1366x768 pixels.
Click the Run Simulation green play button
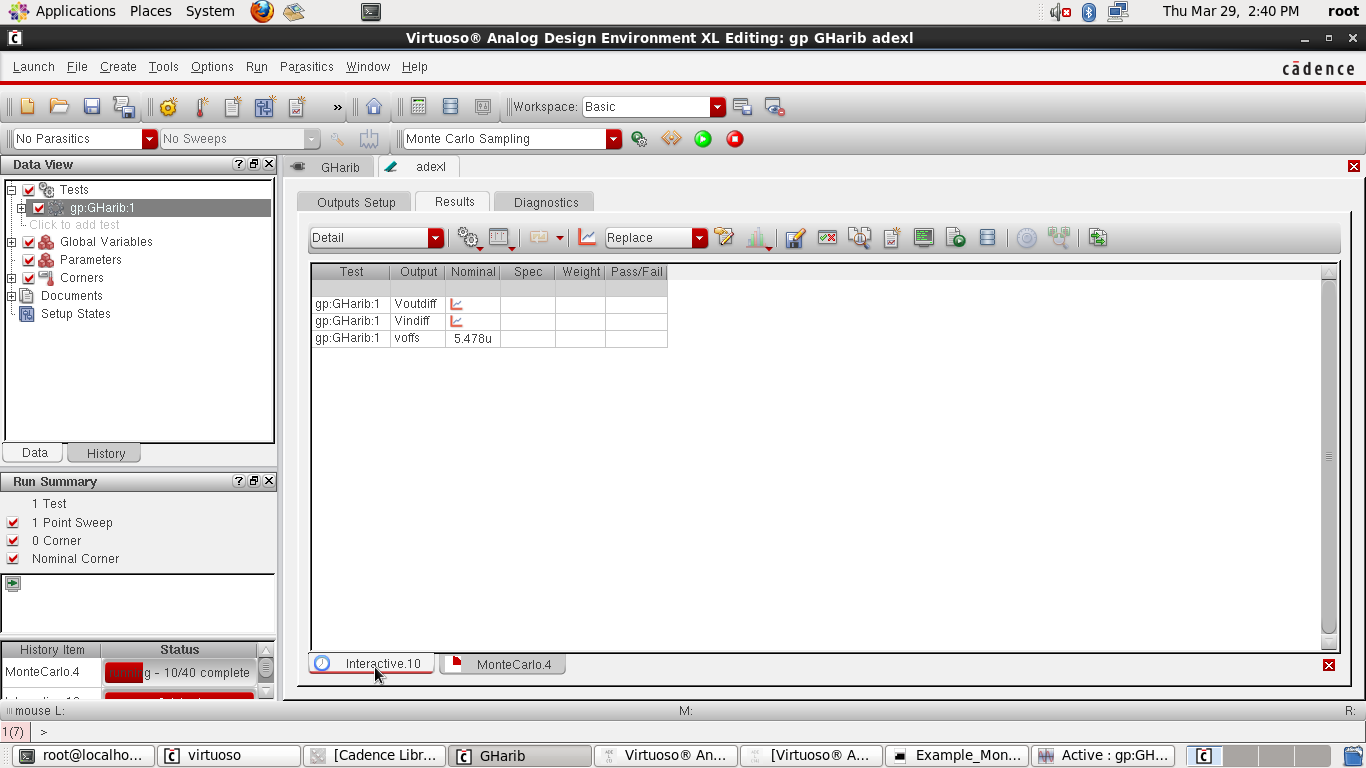tap(703, 139)
